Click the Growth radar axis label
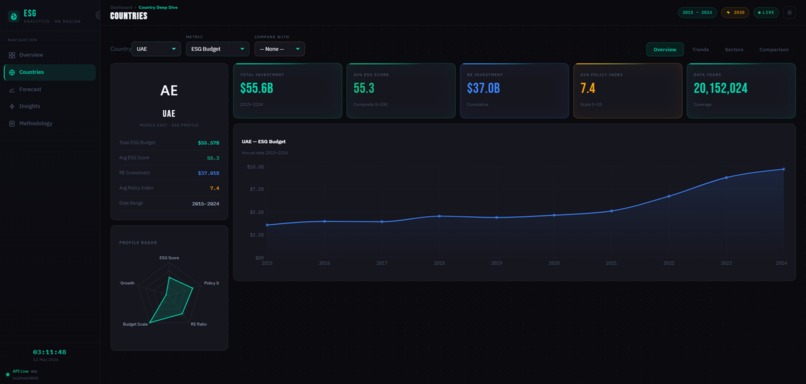Viewport: 806px width, 384px height. click(x=127, y=283)
